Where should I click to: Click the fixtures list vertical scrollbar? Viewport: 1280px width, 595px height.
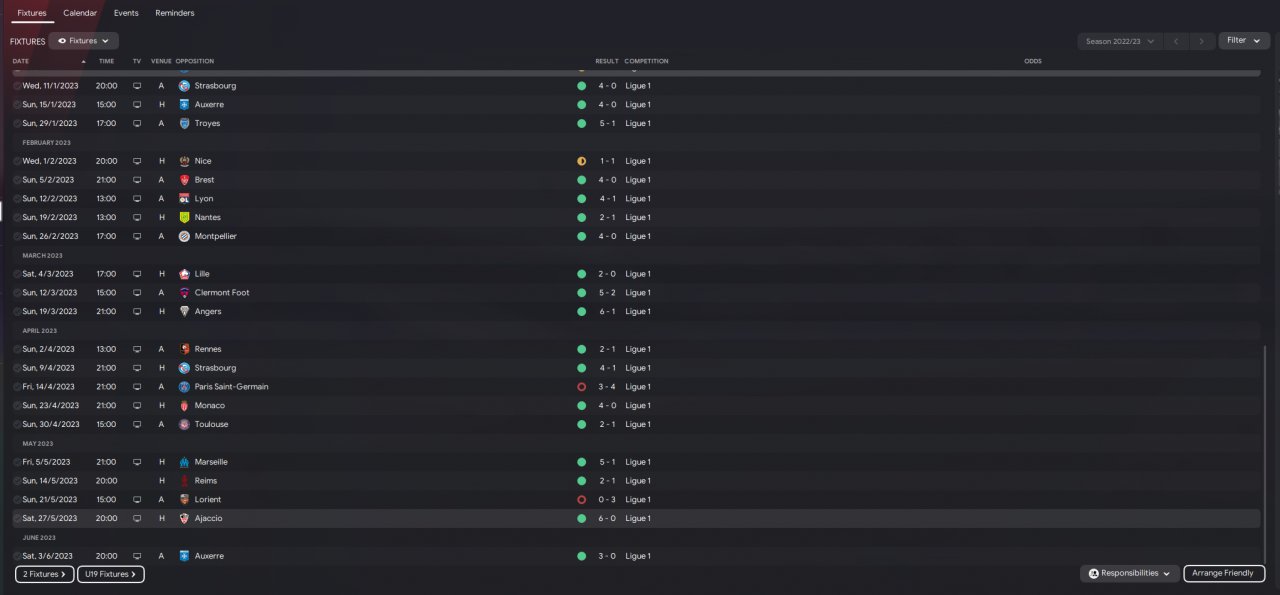point(1265,450)
